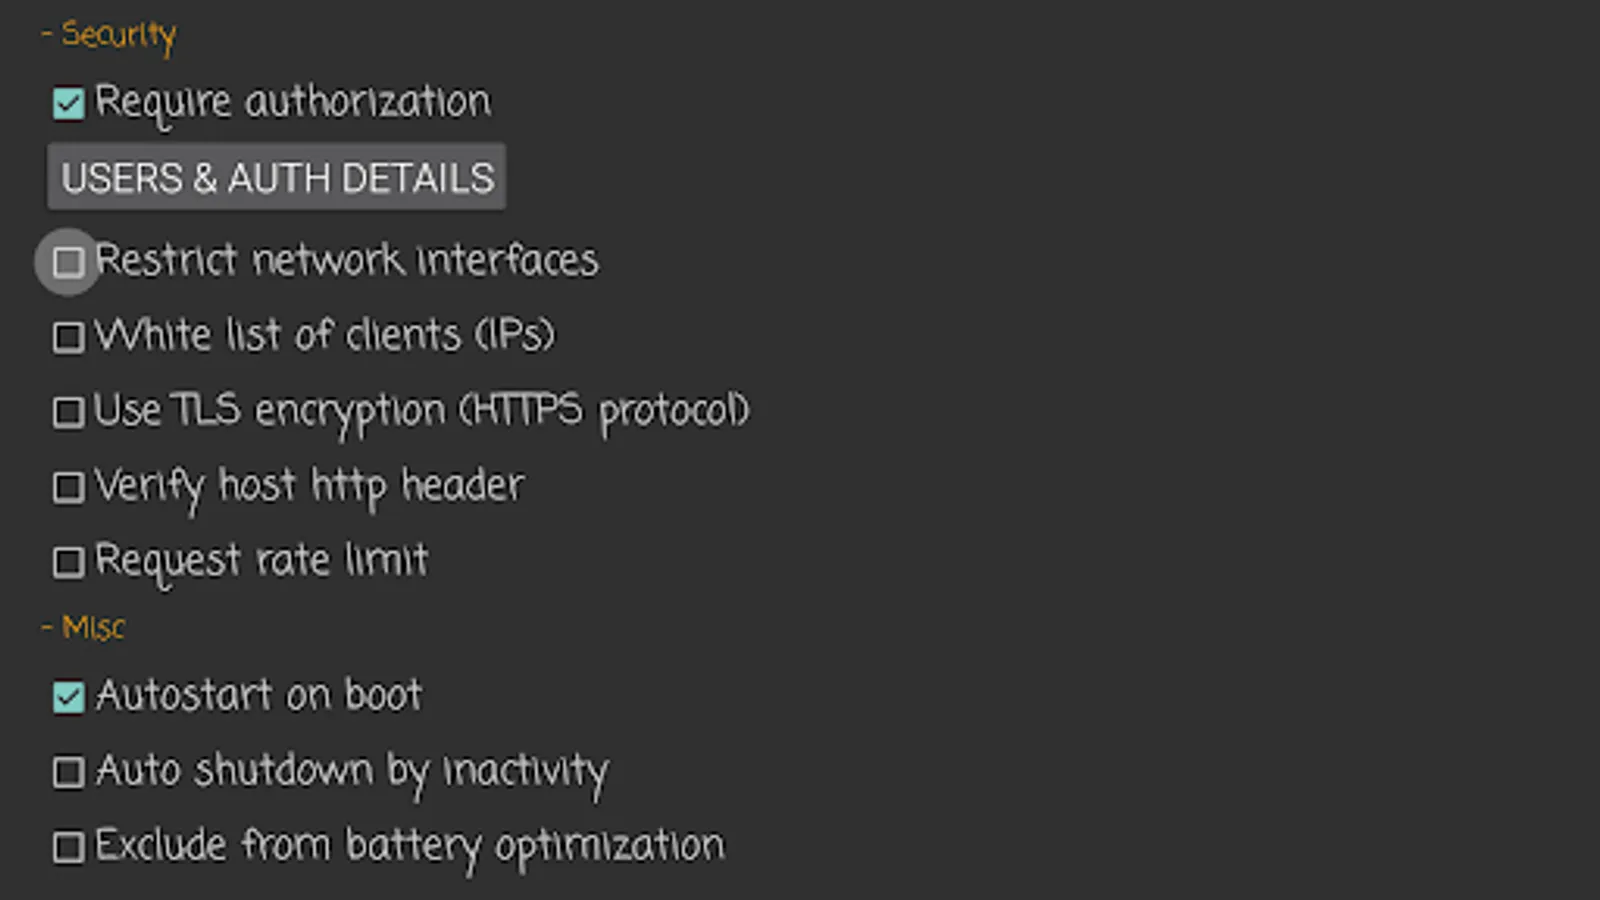This screenshot has height=900, width=1600.
Task: Check Exclude from battery optimization
Action: point(68,846)
